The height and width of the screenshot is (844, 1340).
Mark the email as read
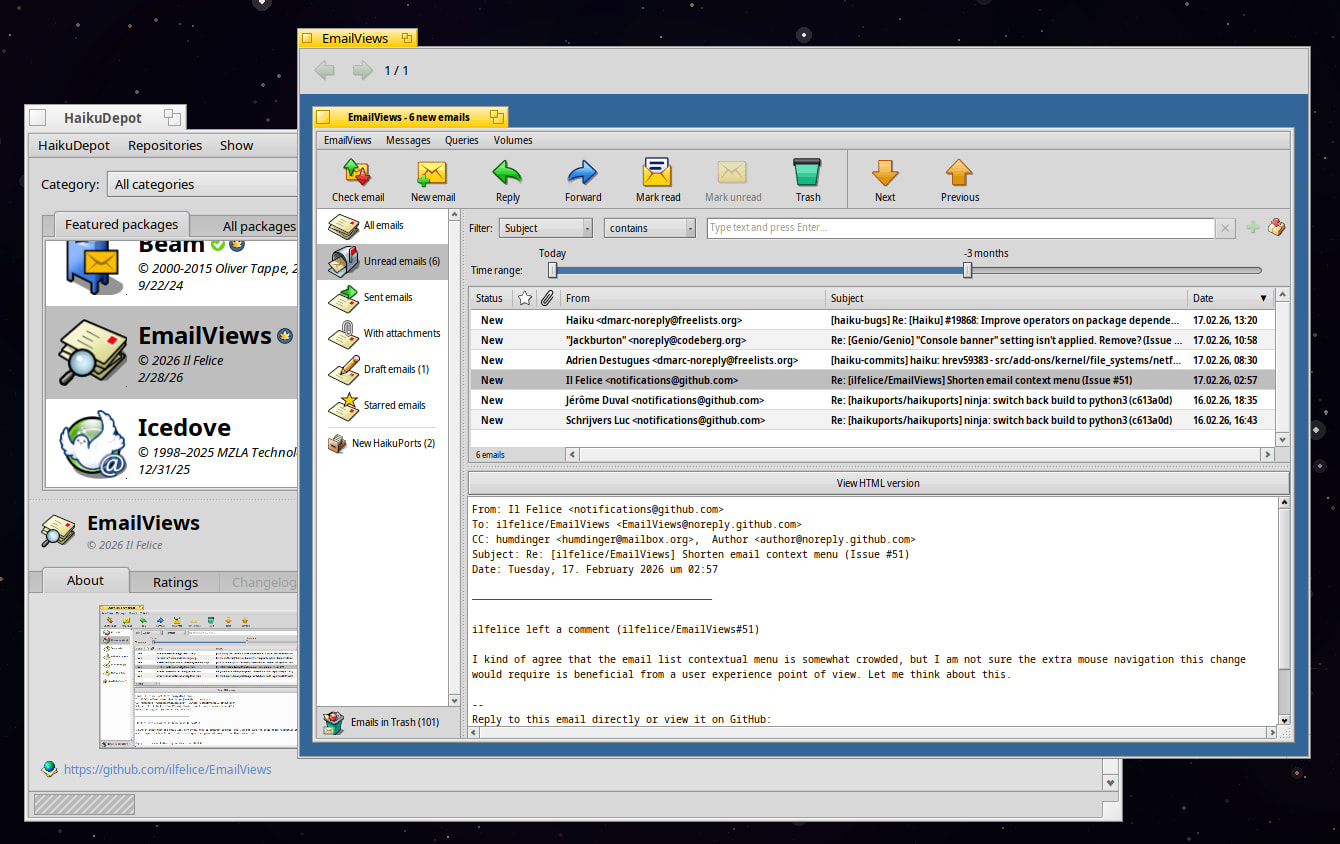[656, 174]
